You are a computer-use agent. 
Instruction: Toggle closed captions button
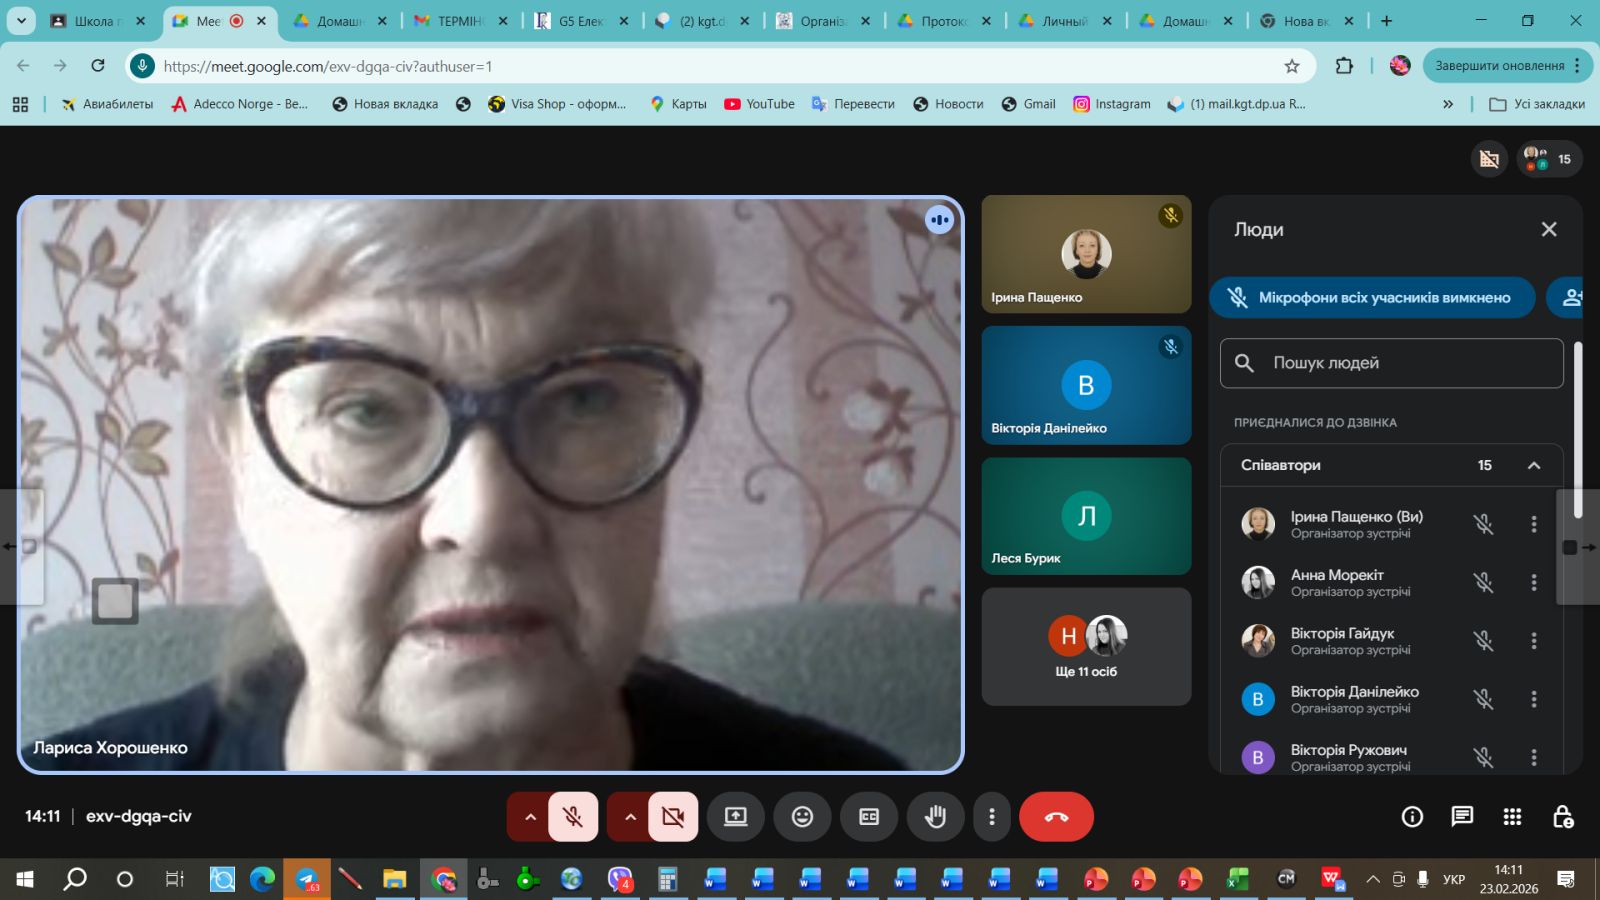tap(869, 817)
